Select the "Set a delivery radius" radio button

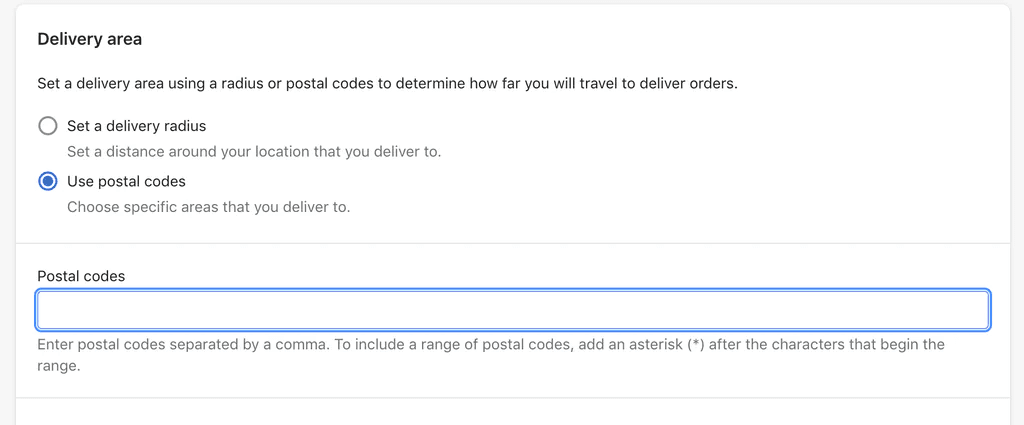click(47, 126)
